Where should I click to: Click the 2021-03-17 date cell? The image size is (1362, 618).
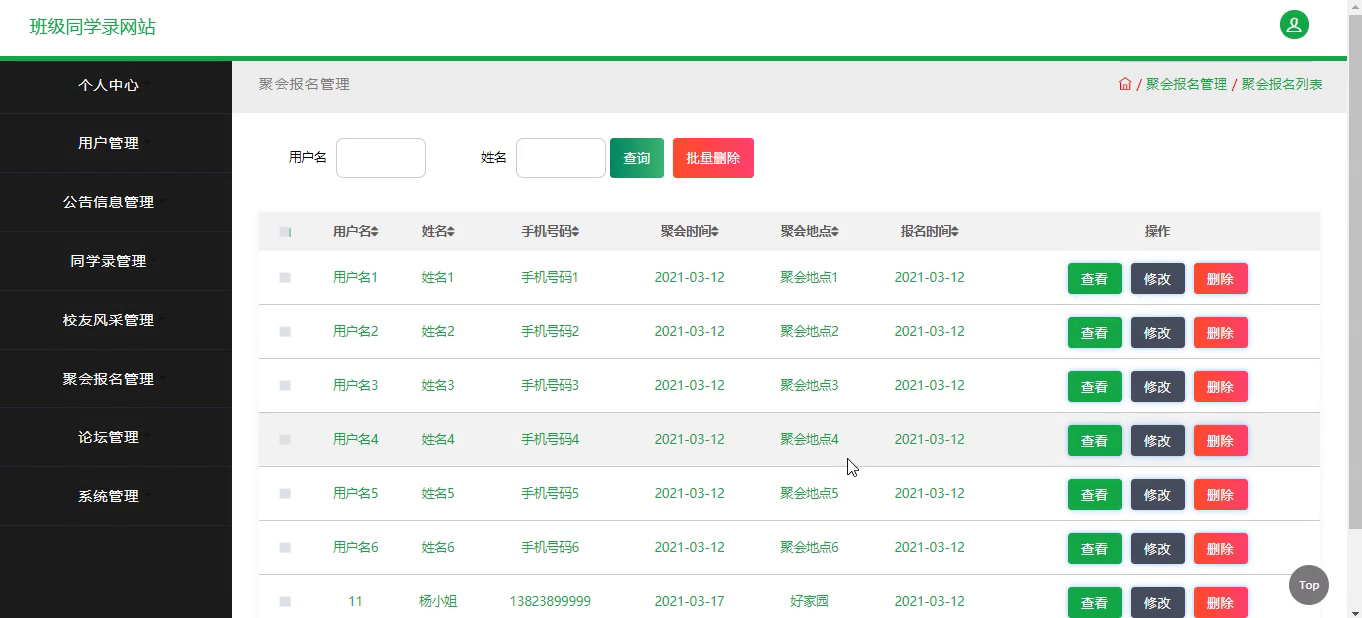[x=689, y=601]
